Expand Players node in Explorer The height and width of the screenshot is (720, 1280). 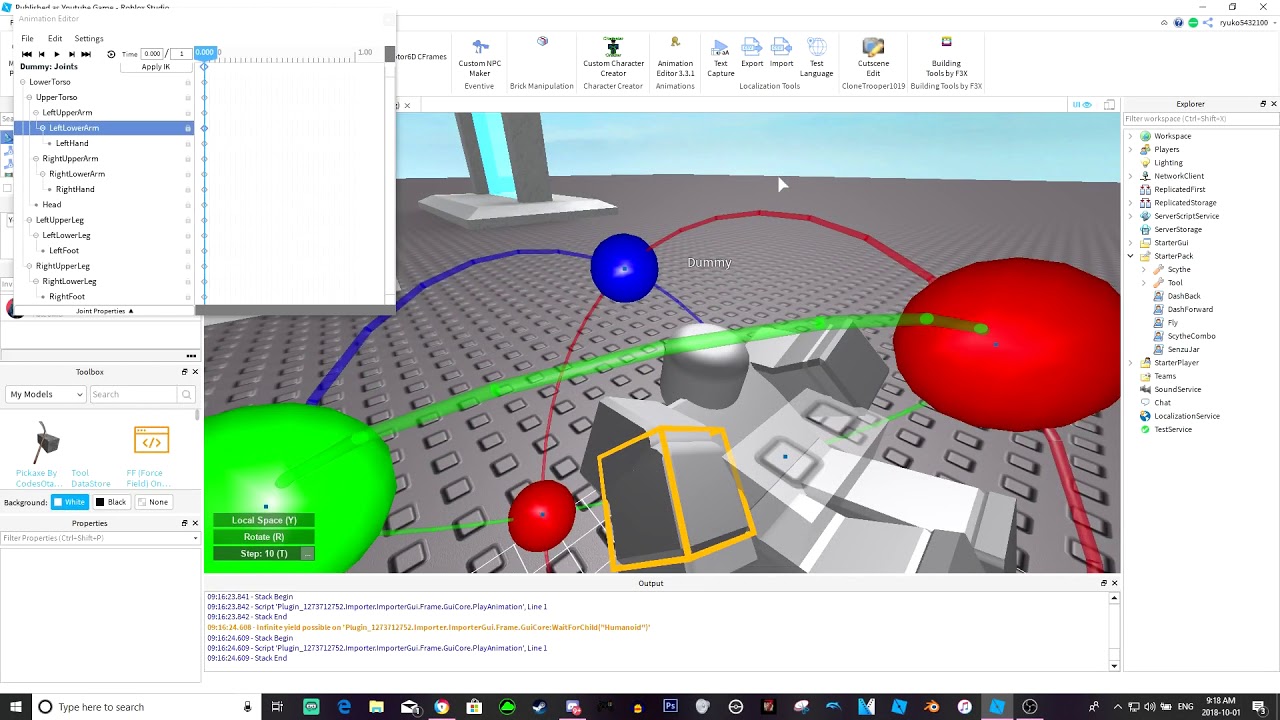click(x=1131, y=149)
